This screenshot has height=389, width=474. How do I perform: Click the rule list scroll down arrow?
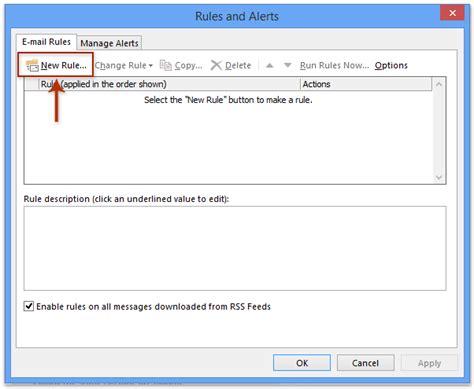point(439,177)
